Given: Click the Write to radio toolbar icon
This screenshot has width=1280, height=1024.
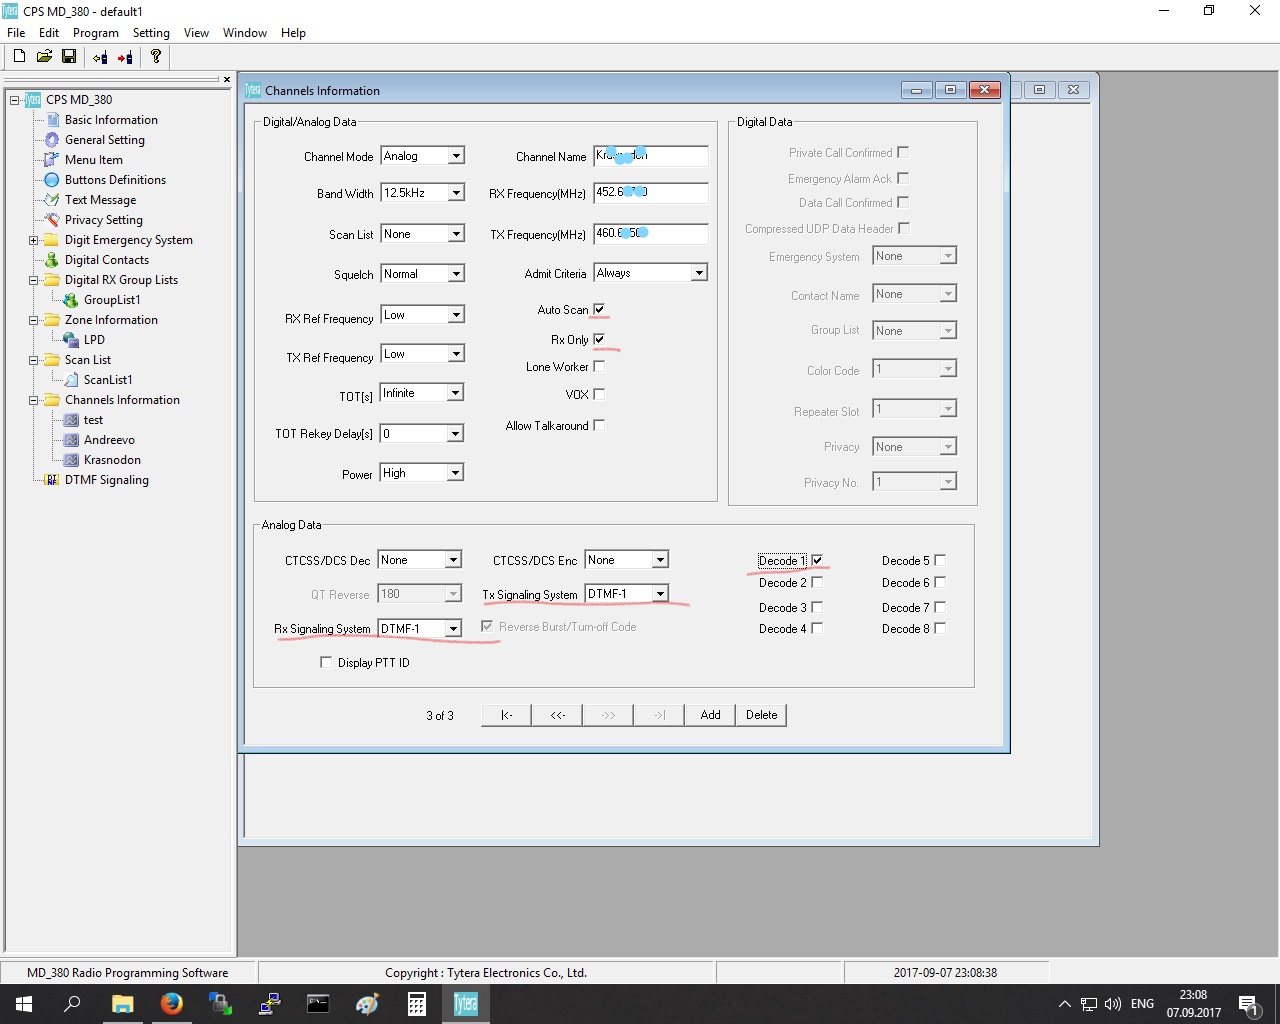Looking at the screenshot, I should tap(125, 58).
